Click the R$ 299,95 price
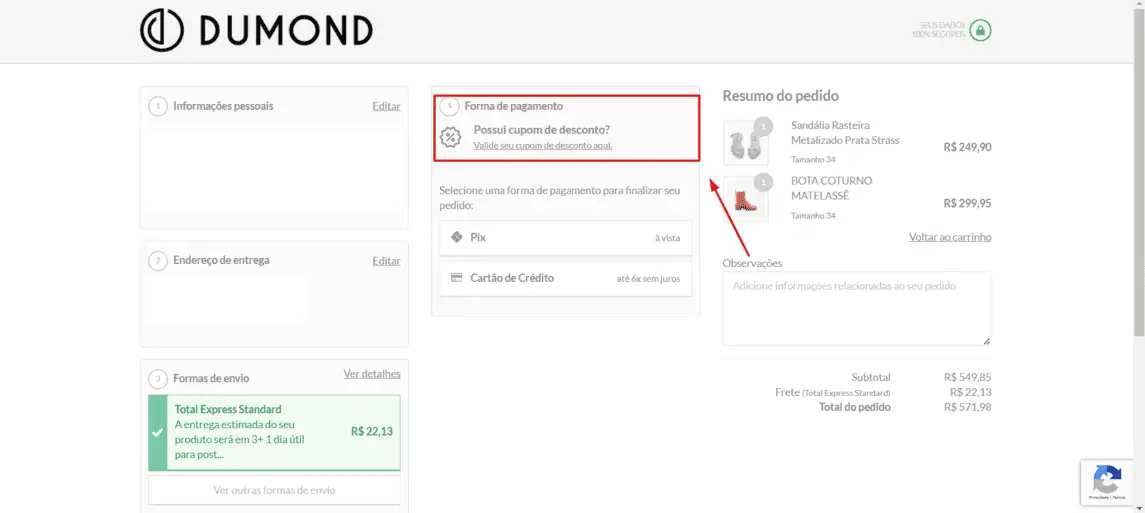 (968, 203)
